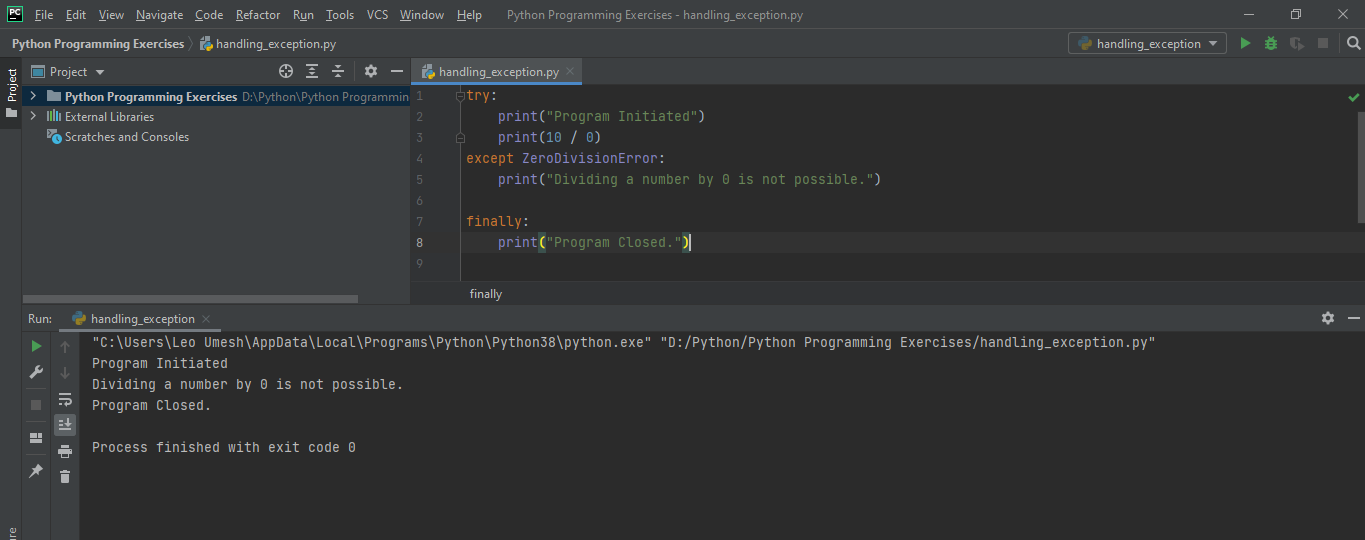1365x540 pixels.
Task: Click the Locate/Select Opened File icon
Action: tap(286, 71)
